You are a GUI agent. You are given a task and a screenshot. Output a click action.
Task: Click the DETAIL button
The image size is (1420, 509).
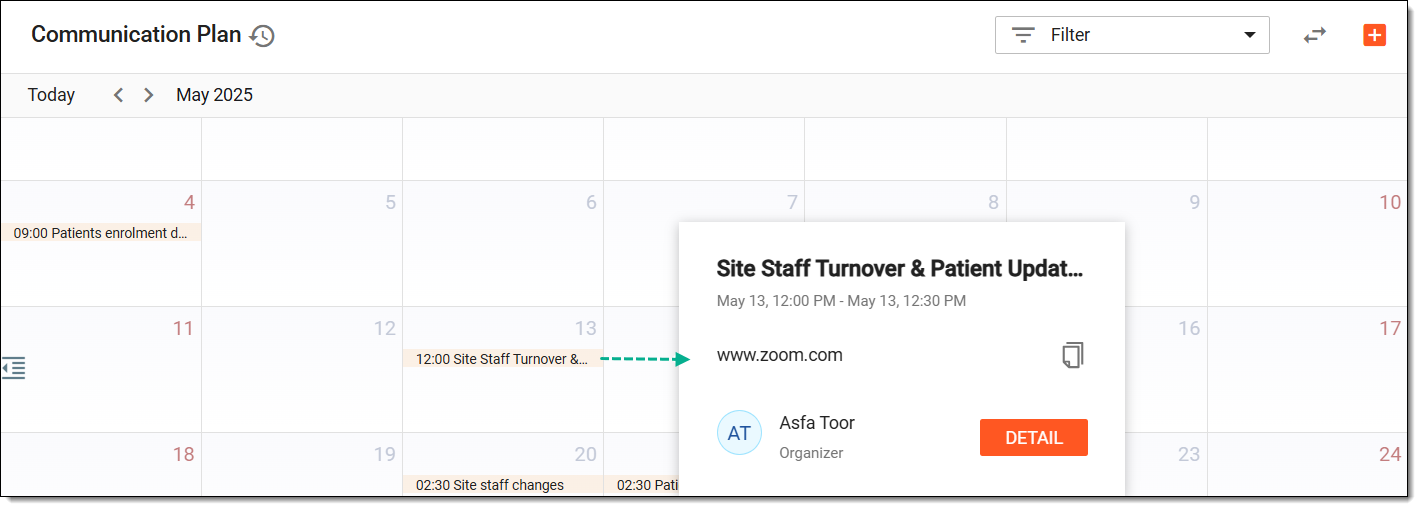coord(1034,438)
